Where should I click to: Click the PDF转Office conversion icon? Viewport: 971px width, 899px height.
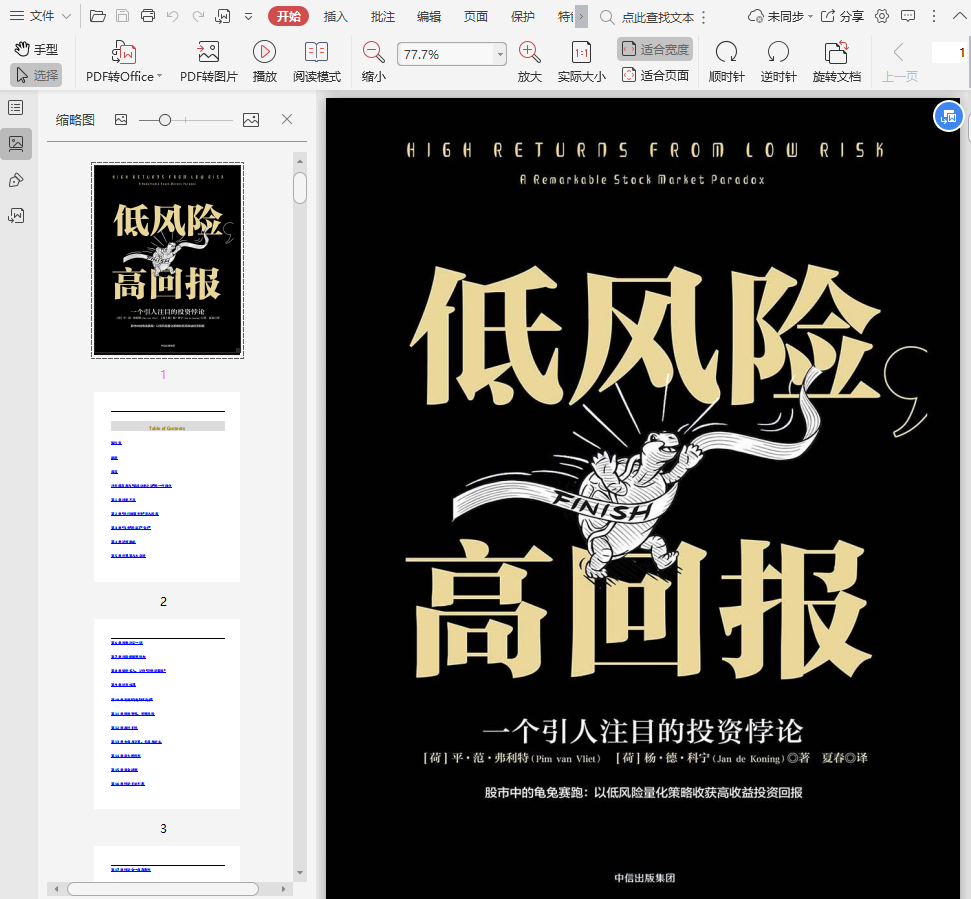[124, 53]
